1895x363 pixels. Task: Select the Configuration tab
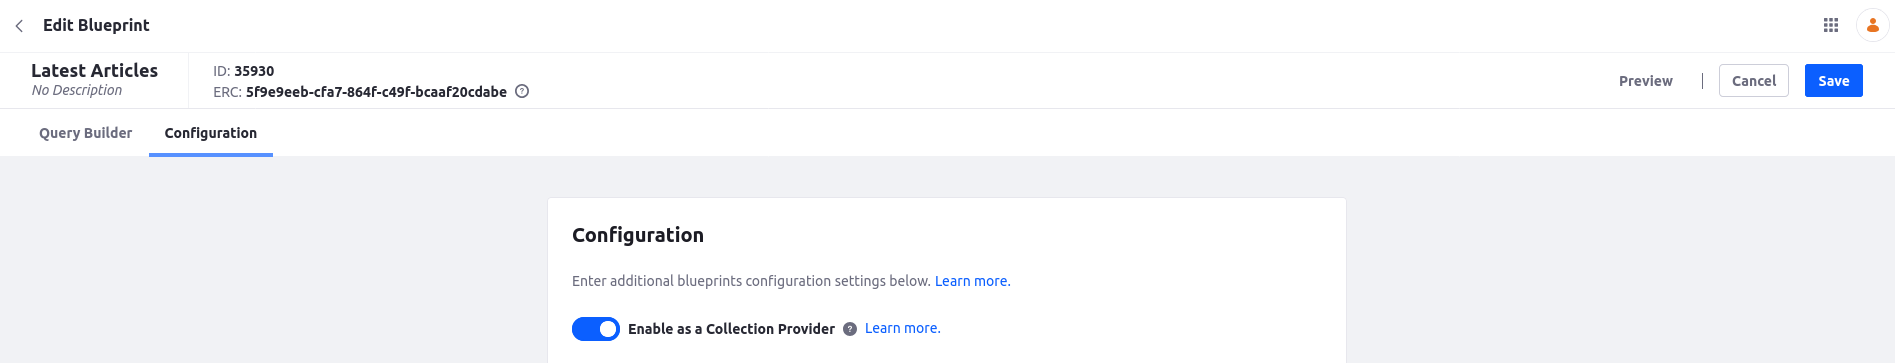point(211,133)
